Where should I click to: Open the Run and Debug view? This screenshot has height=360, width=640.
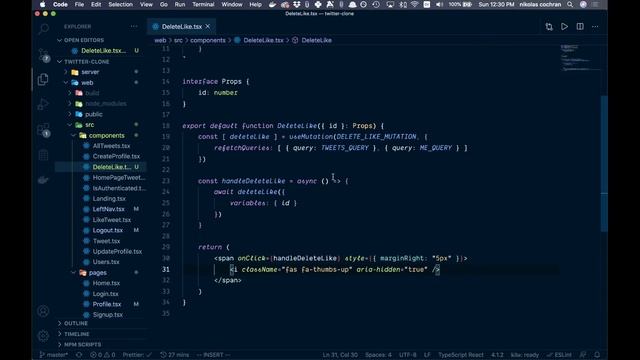pos(43,104)
